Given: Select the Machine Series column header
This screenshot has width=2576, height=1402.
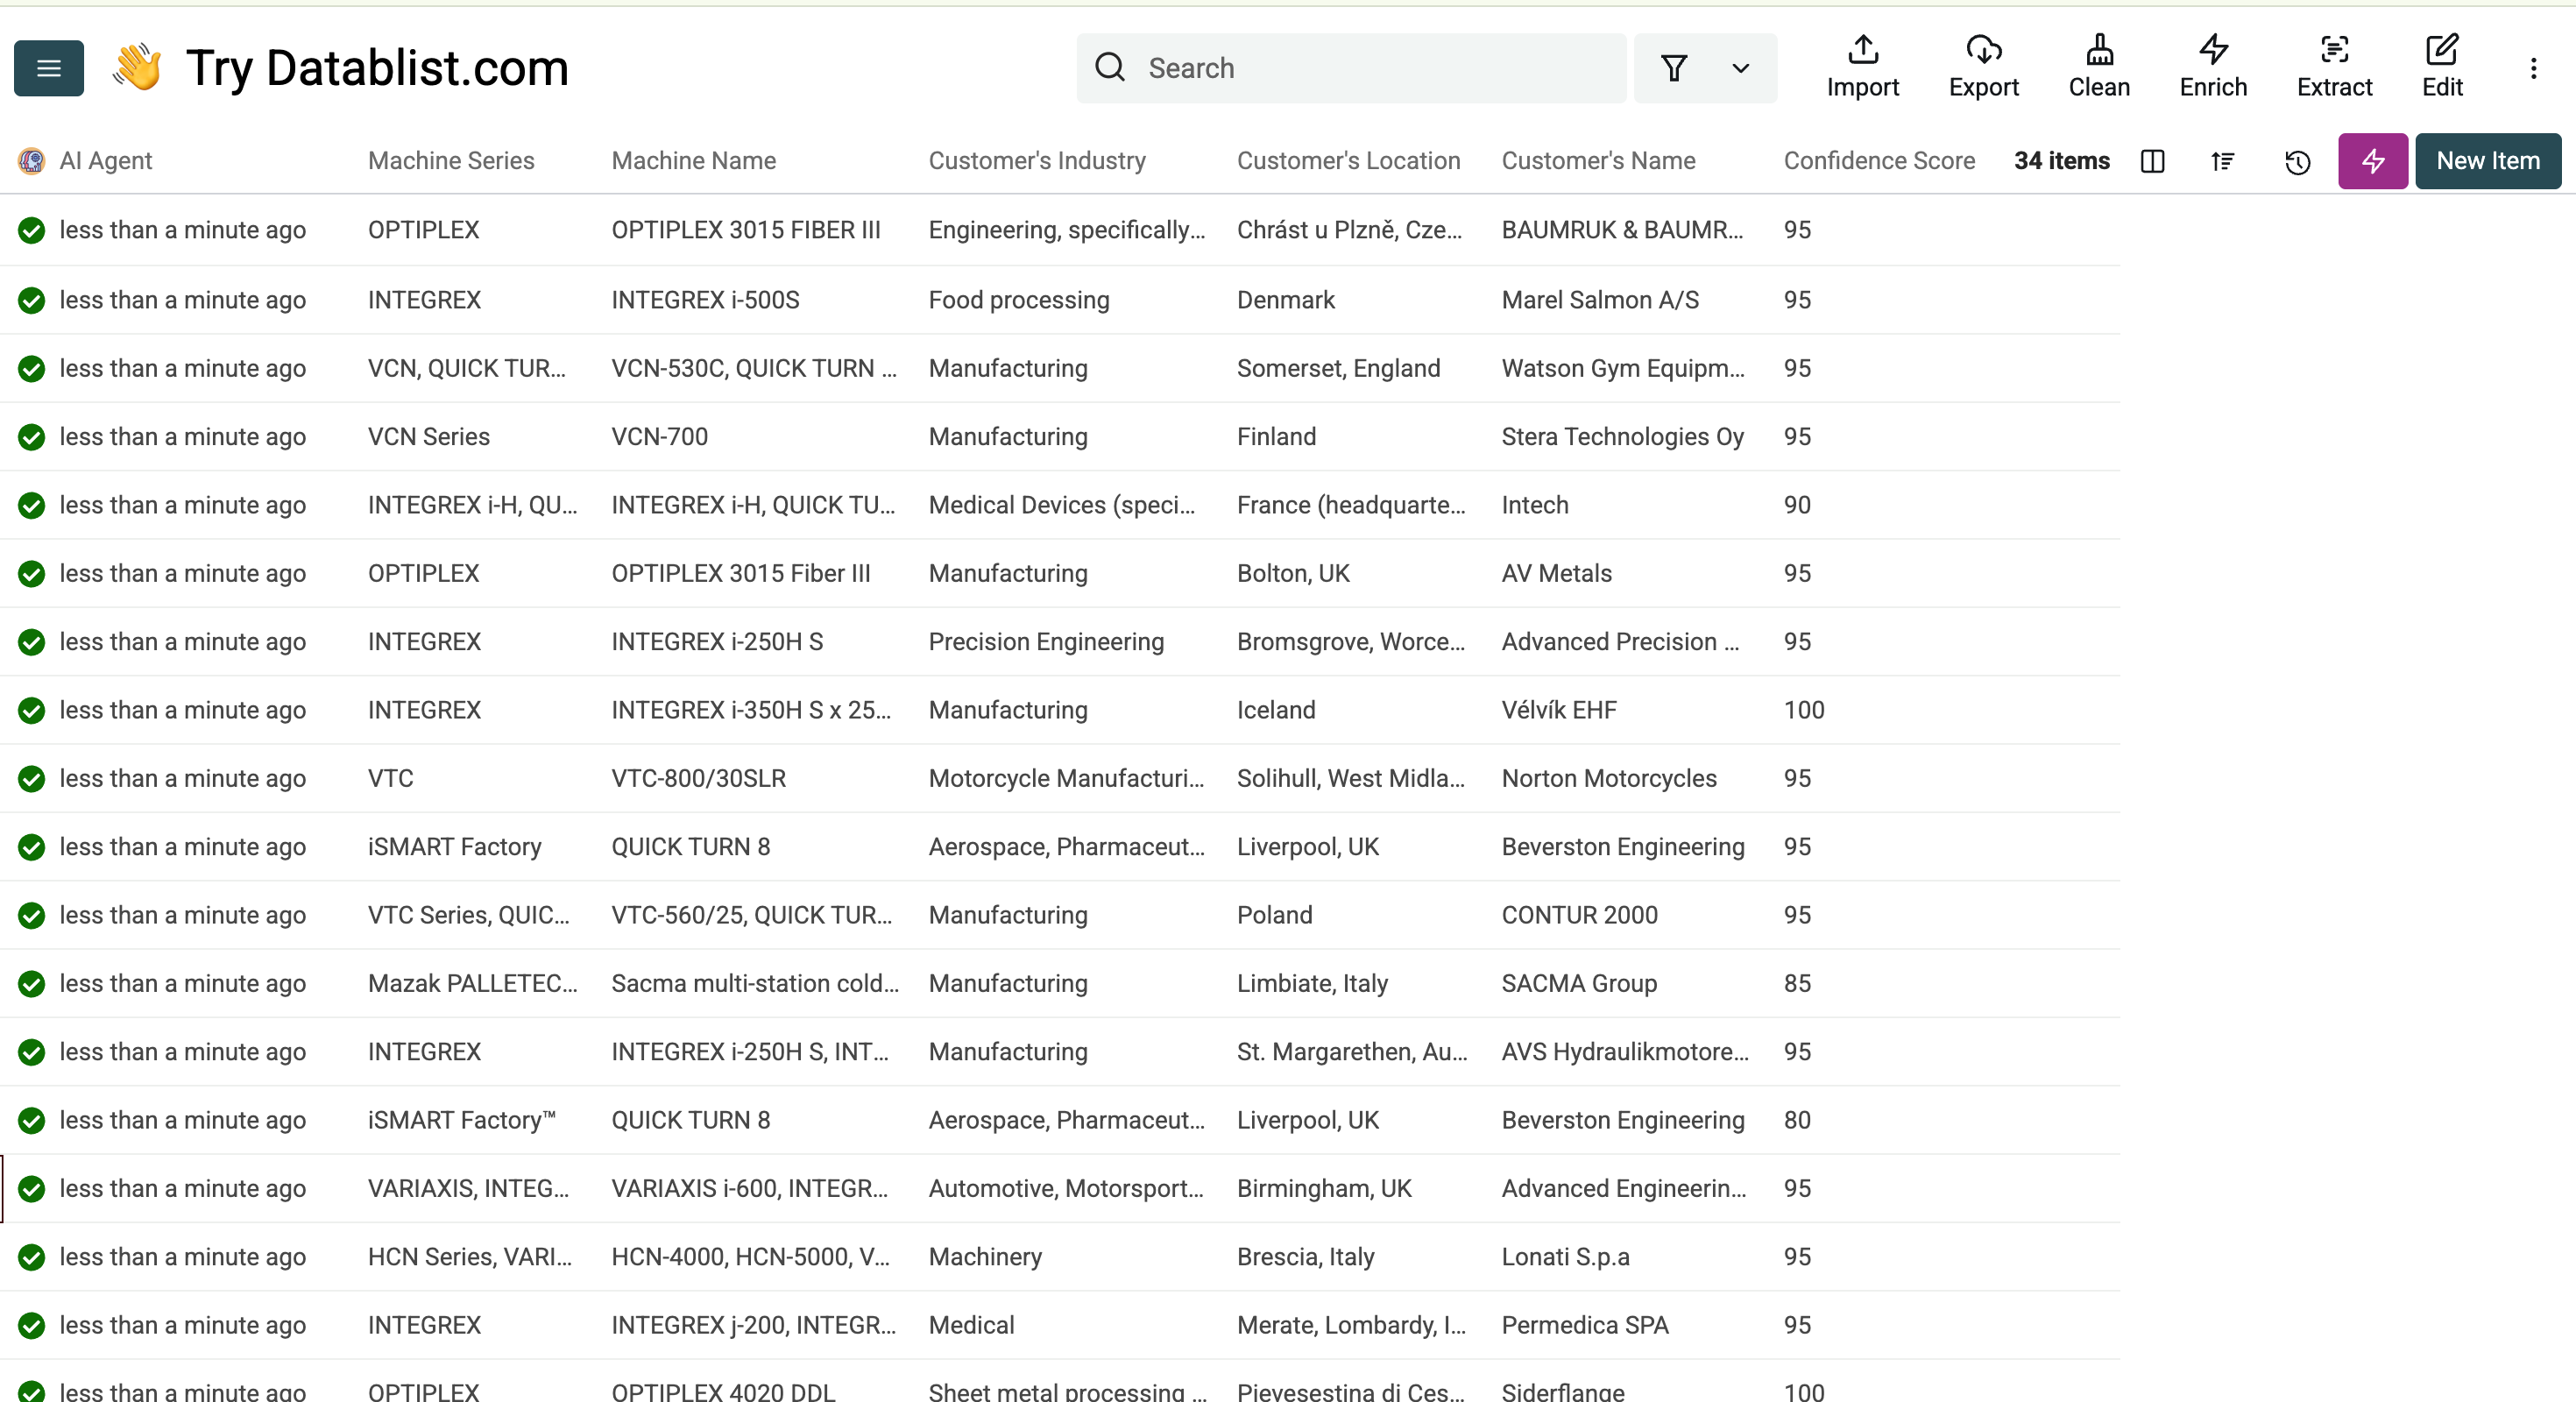Looking at the screenshot, I should click(451, 161).
